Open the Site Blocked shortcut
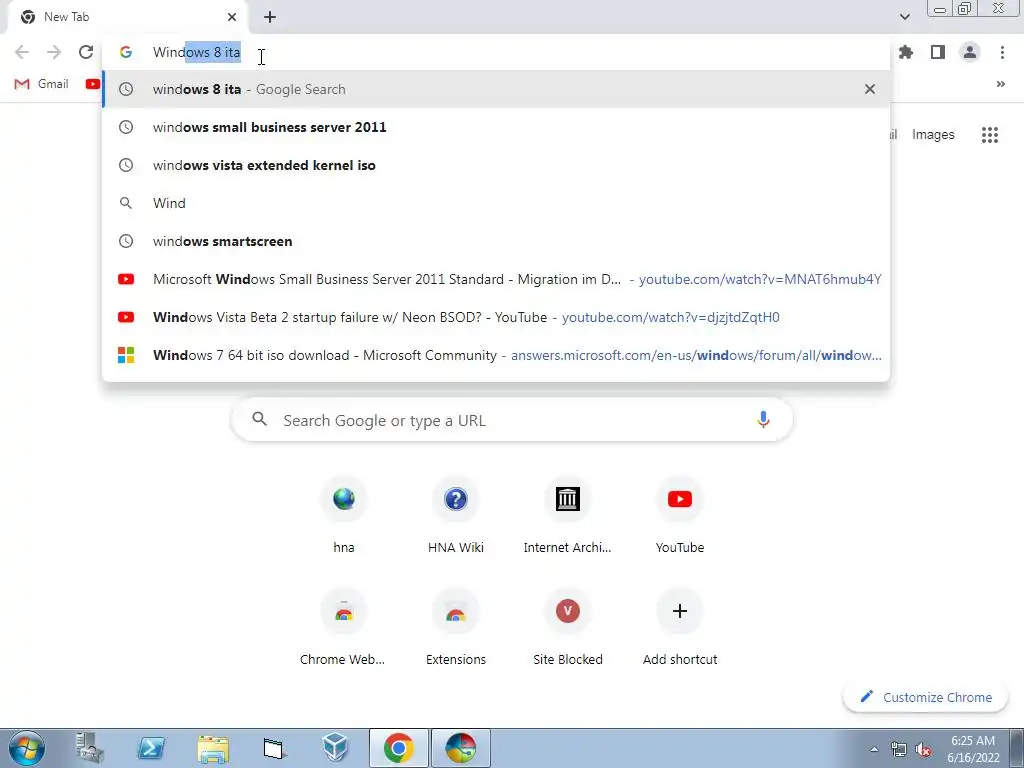The height and width of the screenshot is (768, 1024). [x=568, y=628]
